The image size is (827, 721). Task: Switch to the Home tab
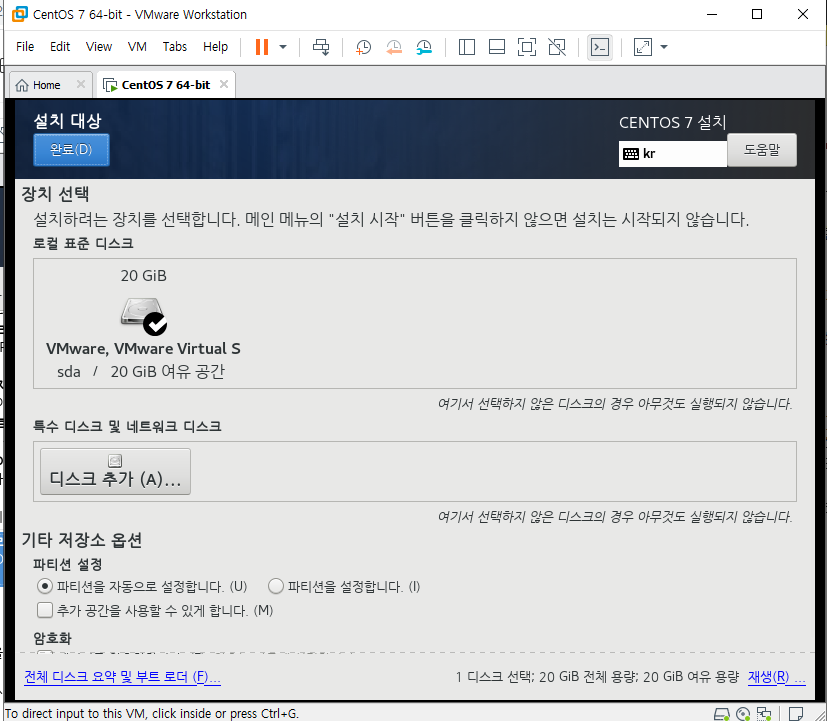click(45, 85)
